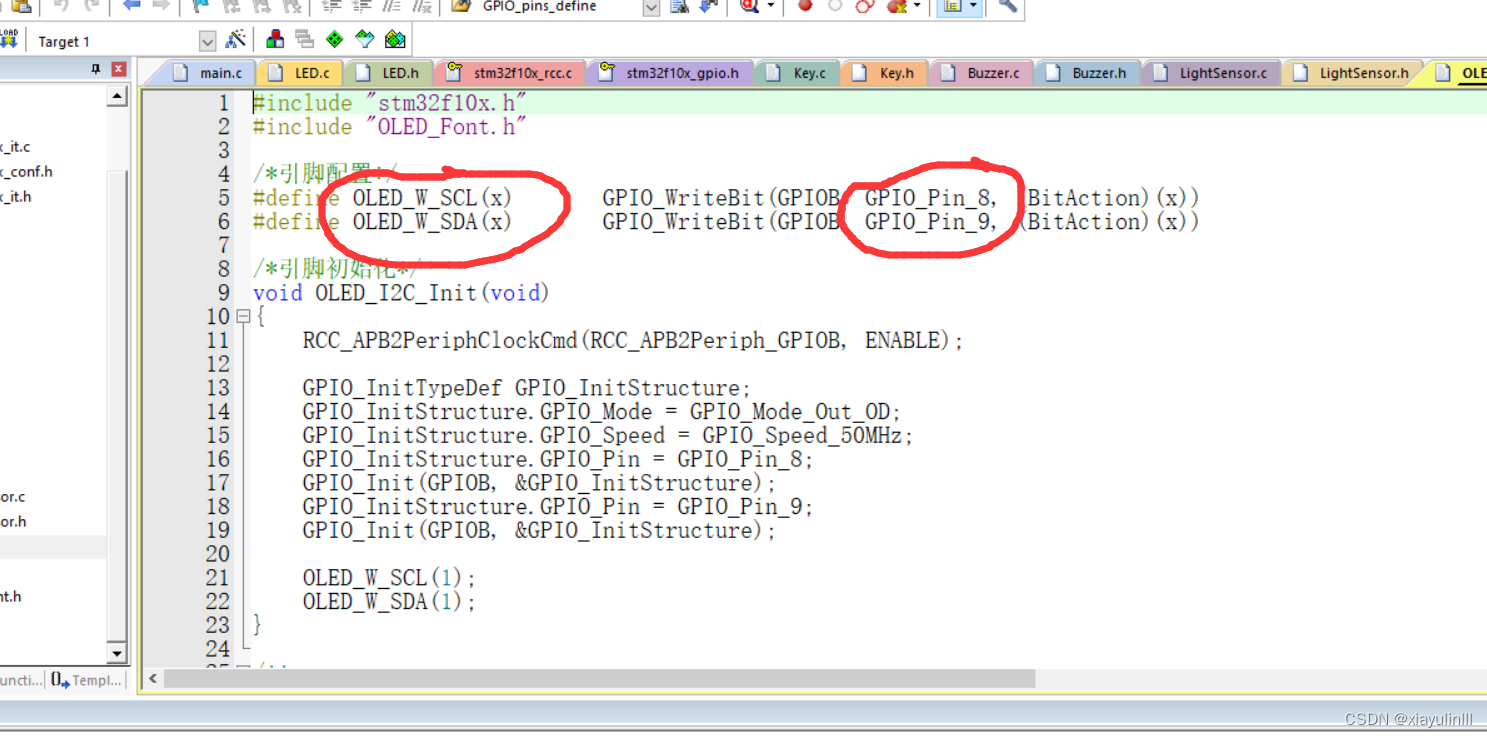Switch to the Buzzer.h tab
Image resolution: width=1487 pixels, height=738 pixels.
tap(1087, 73)
